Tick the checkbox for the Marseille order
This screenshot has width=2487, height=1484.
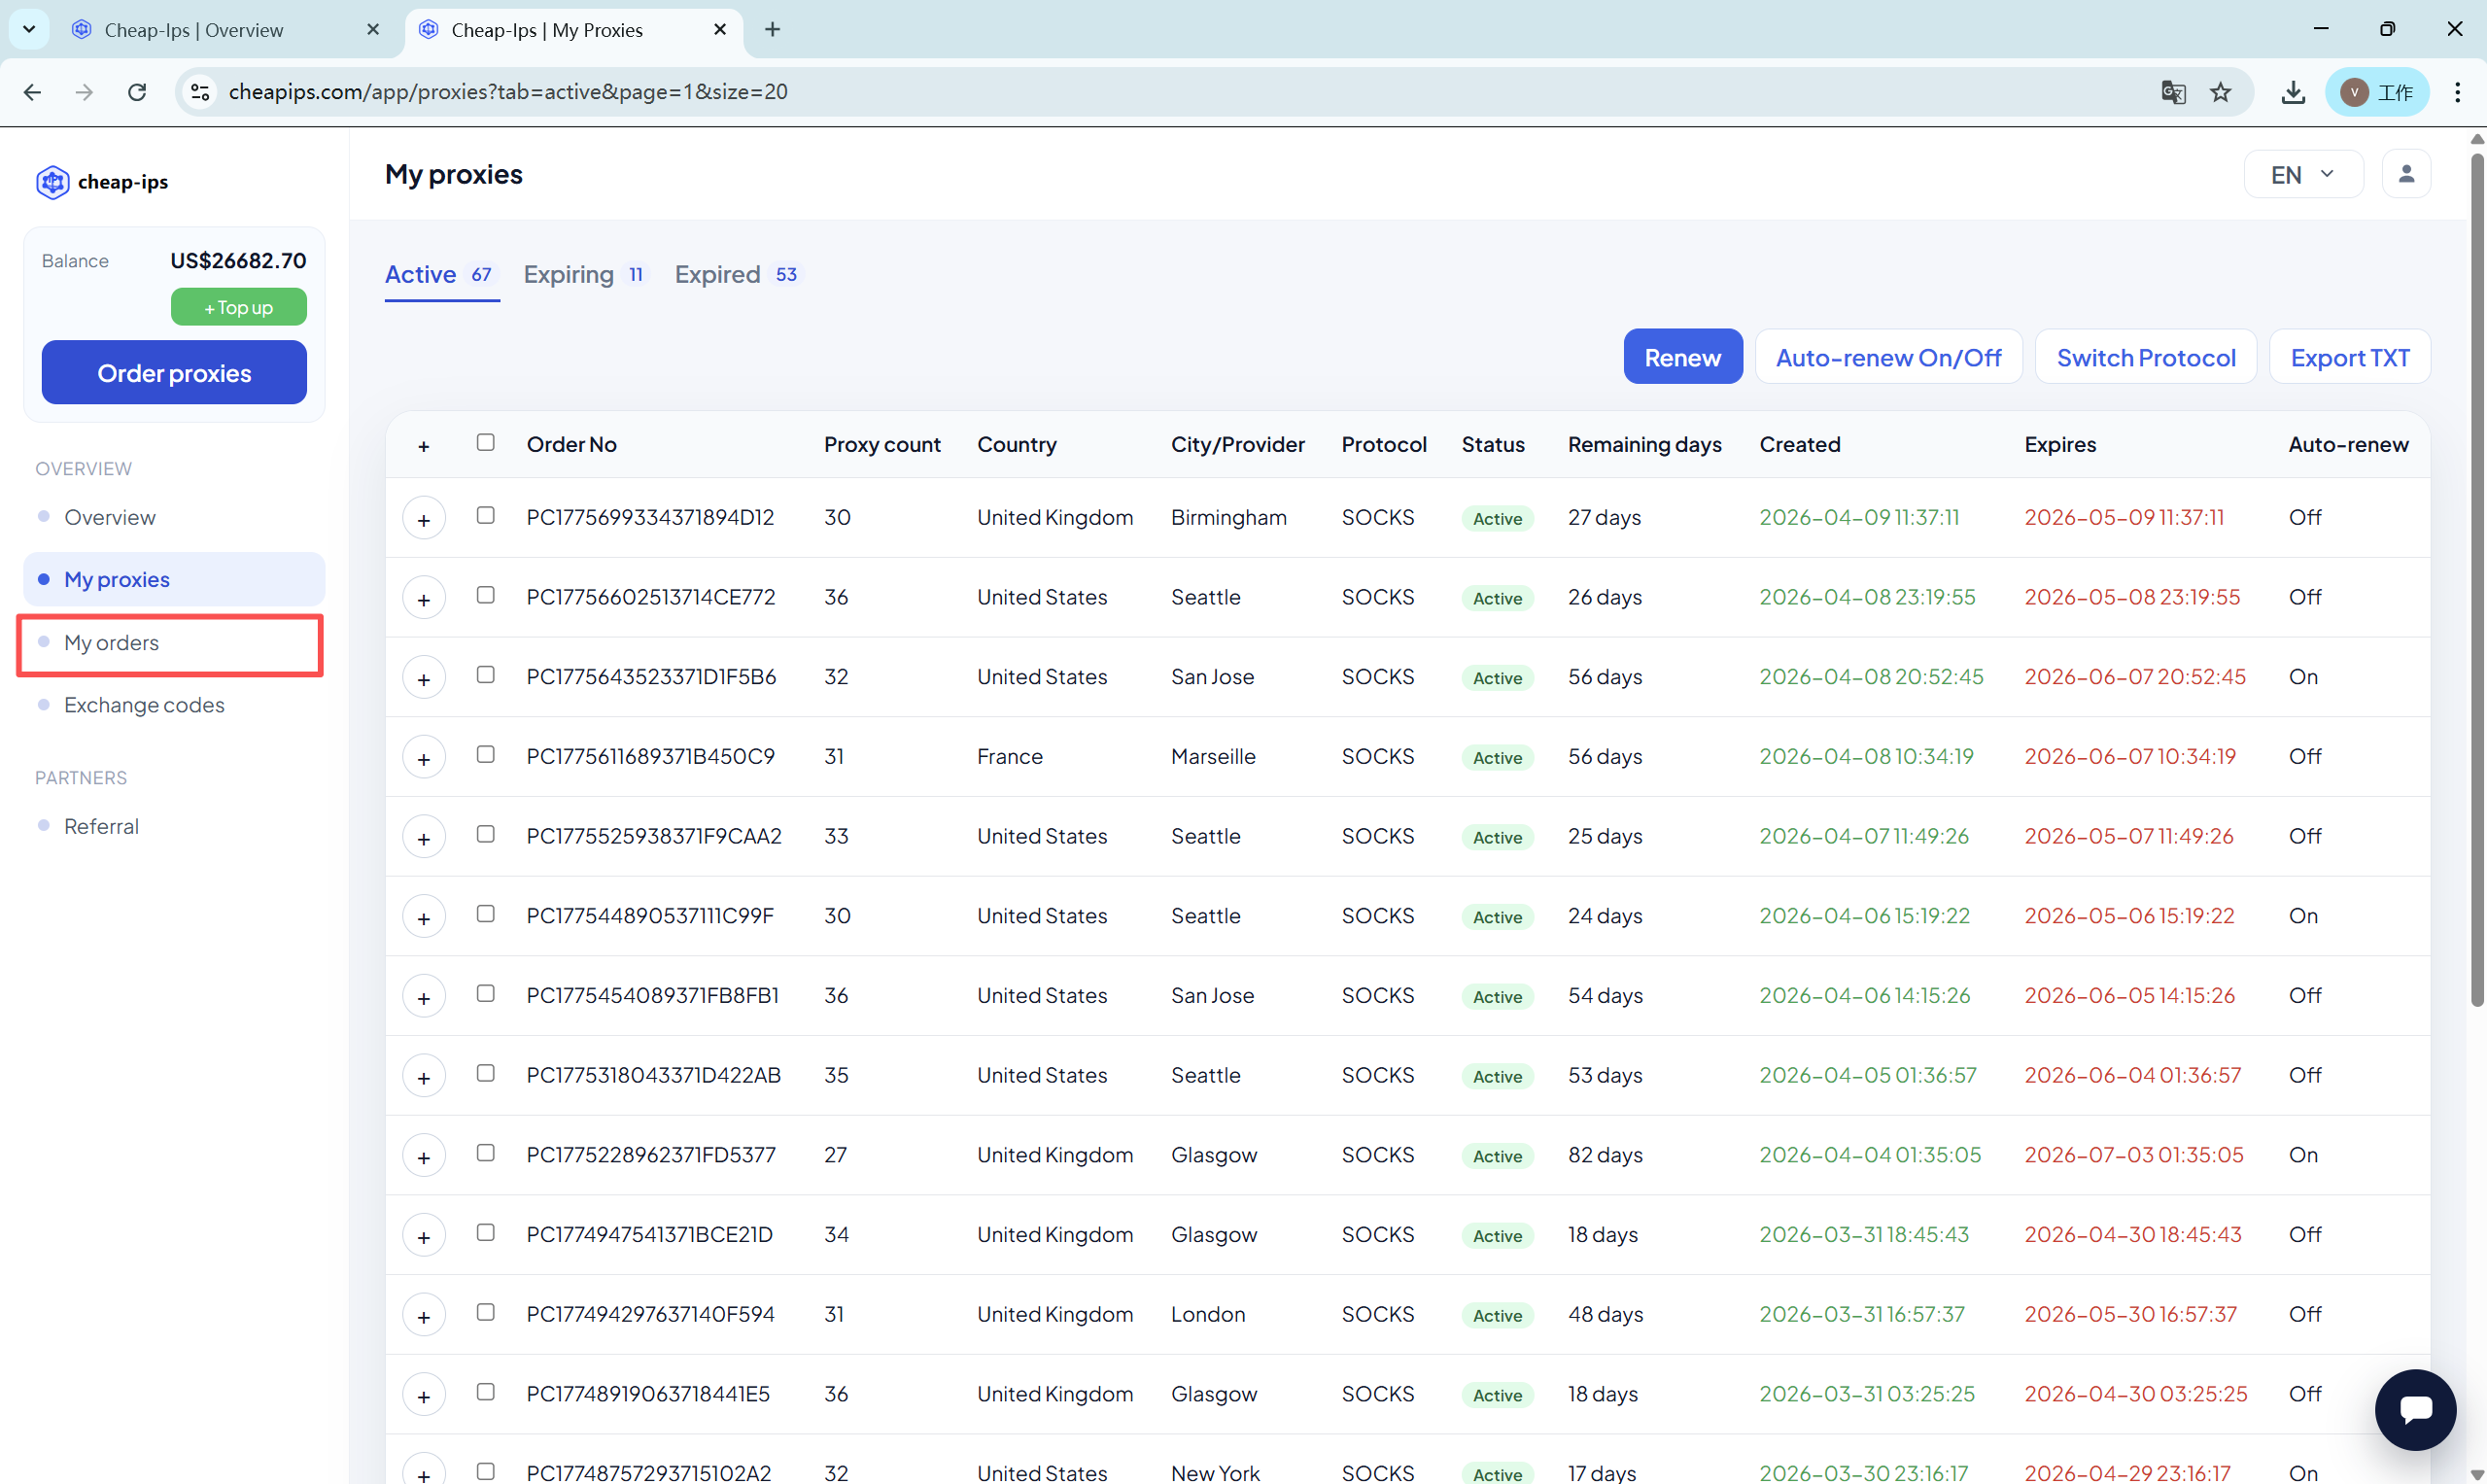tap(485, 754)
